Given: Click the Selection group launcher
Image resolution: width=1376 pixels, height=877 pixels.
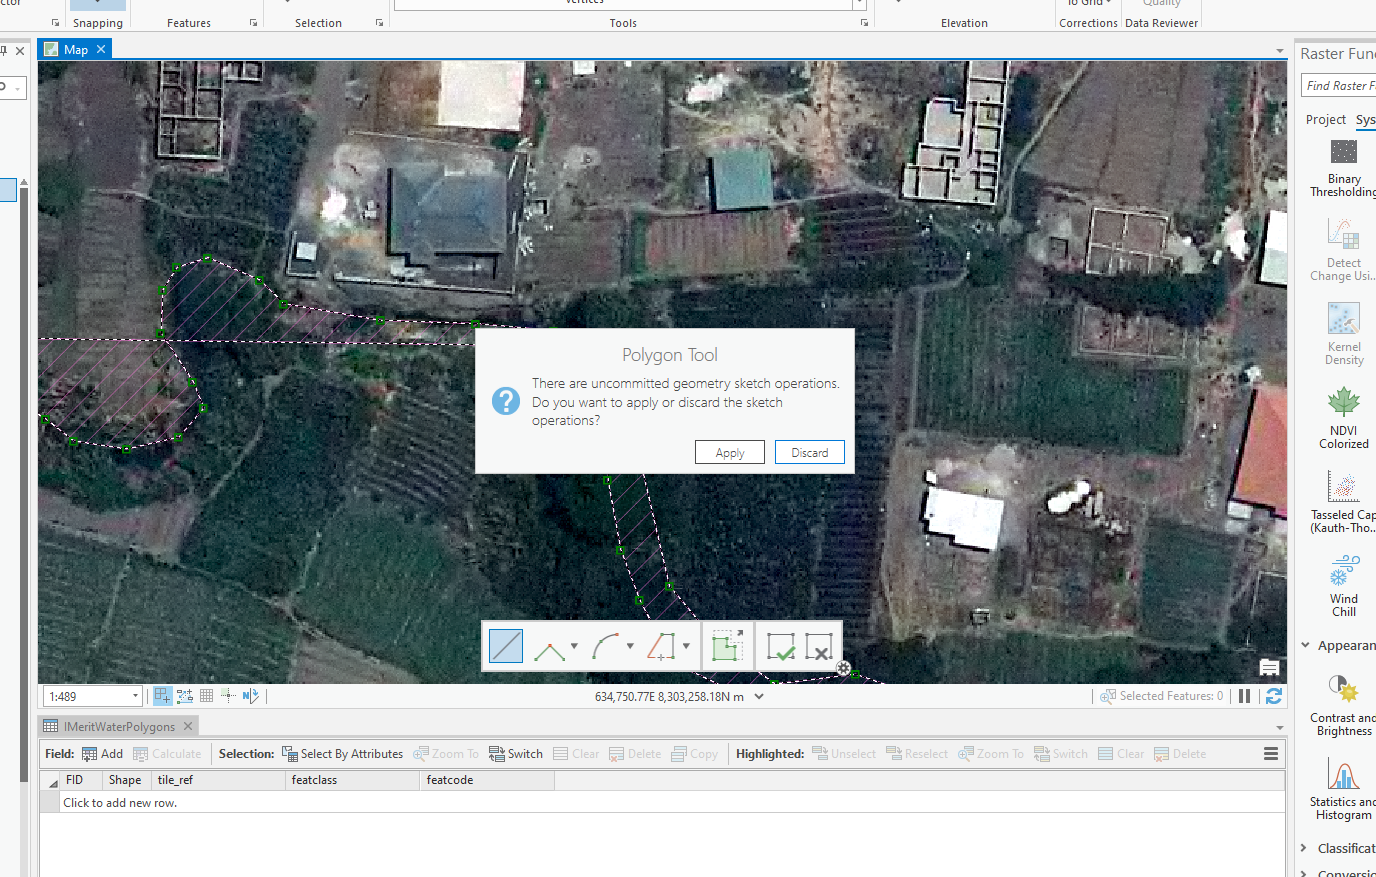Looking at the screenshot, I should pos(379,22).
